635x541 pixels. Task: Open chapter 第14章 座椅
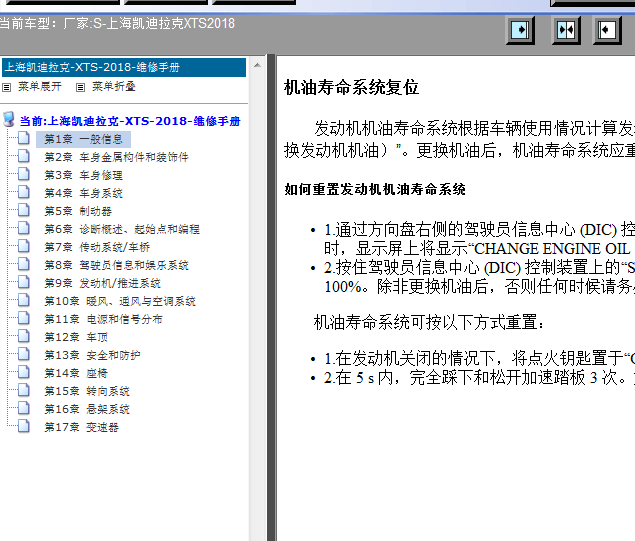pyautogui.click(x=76, y=373)
